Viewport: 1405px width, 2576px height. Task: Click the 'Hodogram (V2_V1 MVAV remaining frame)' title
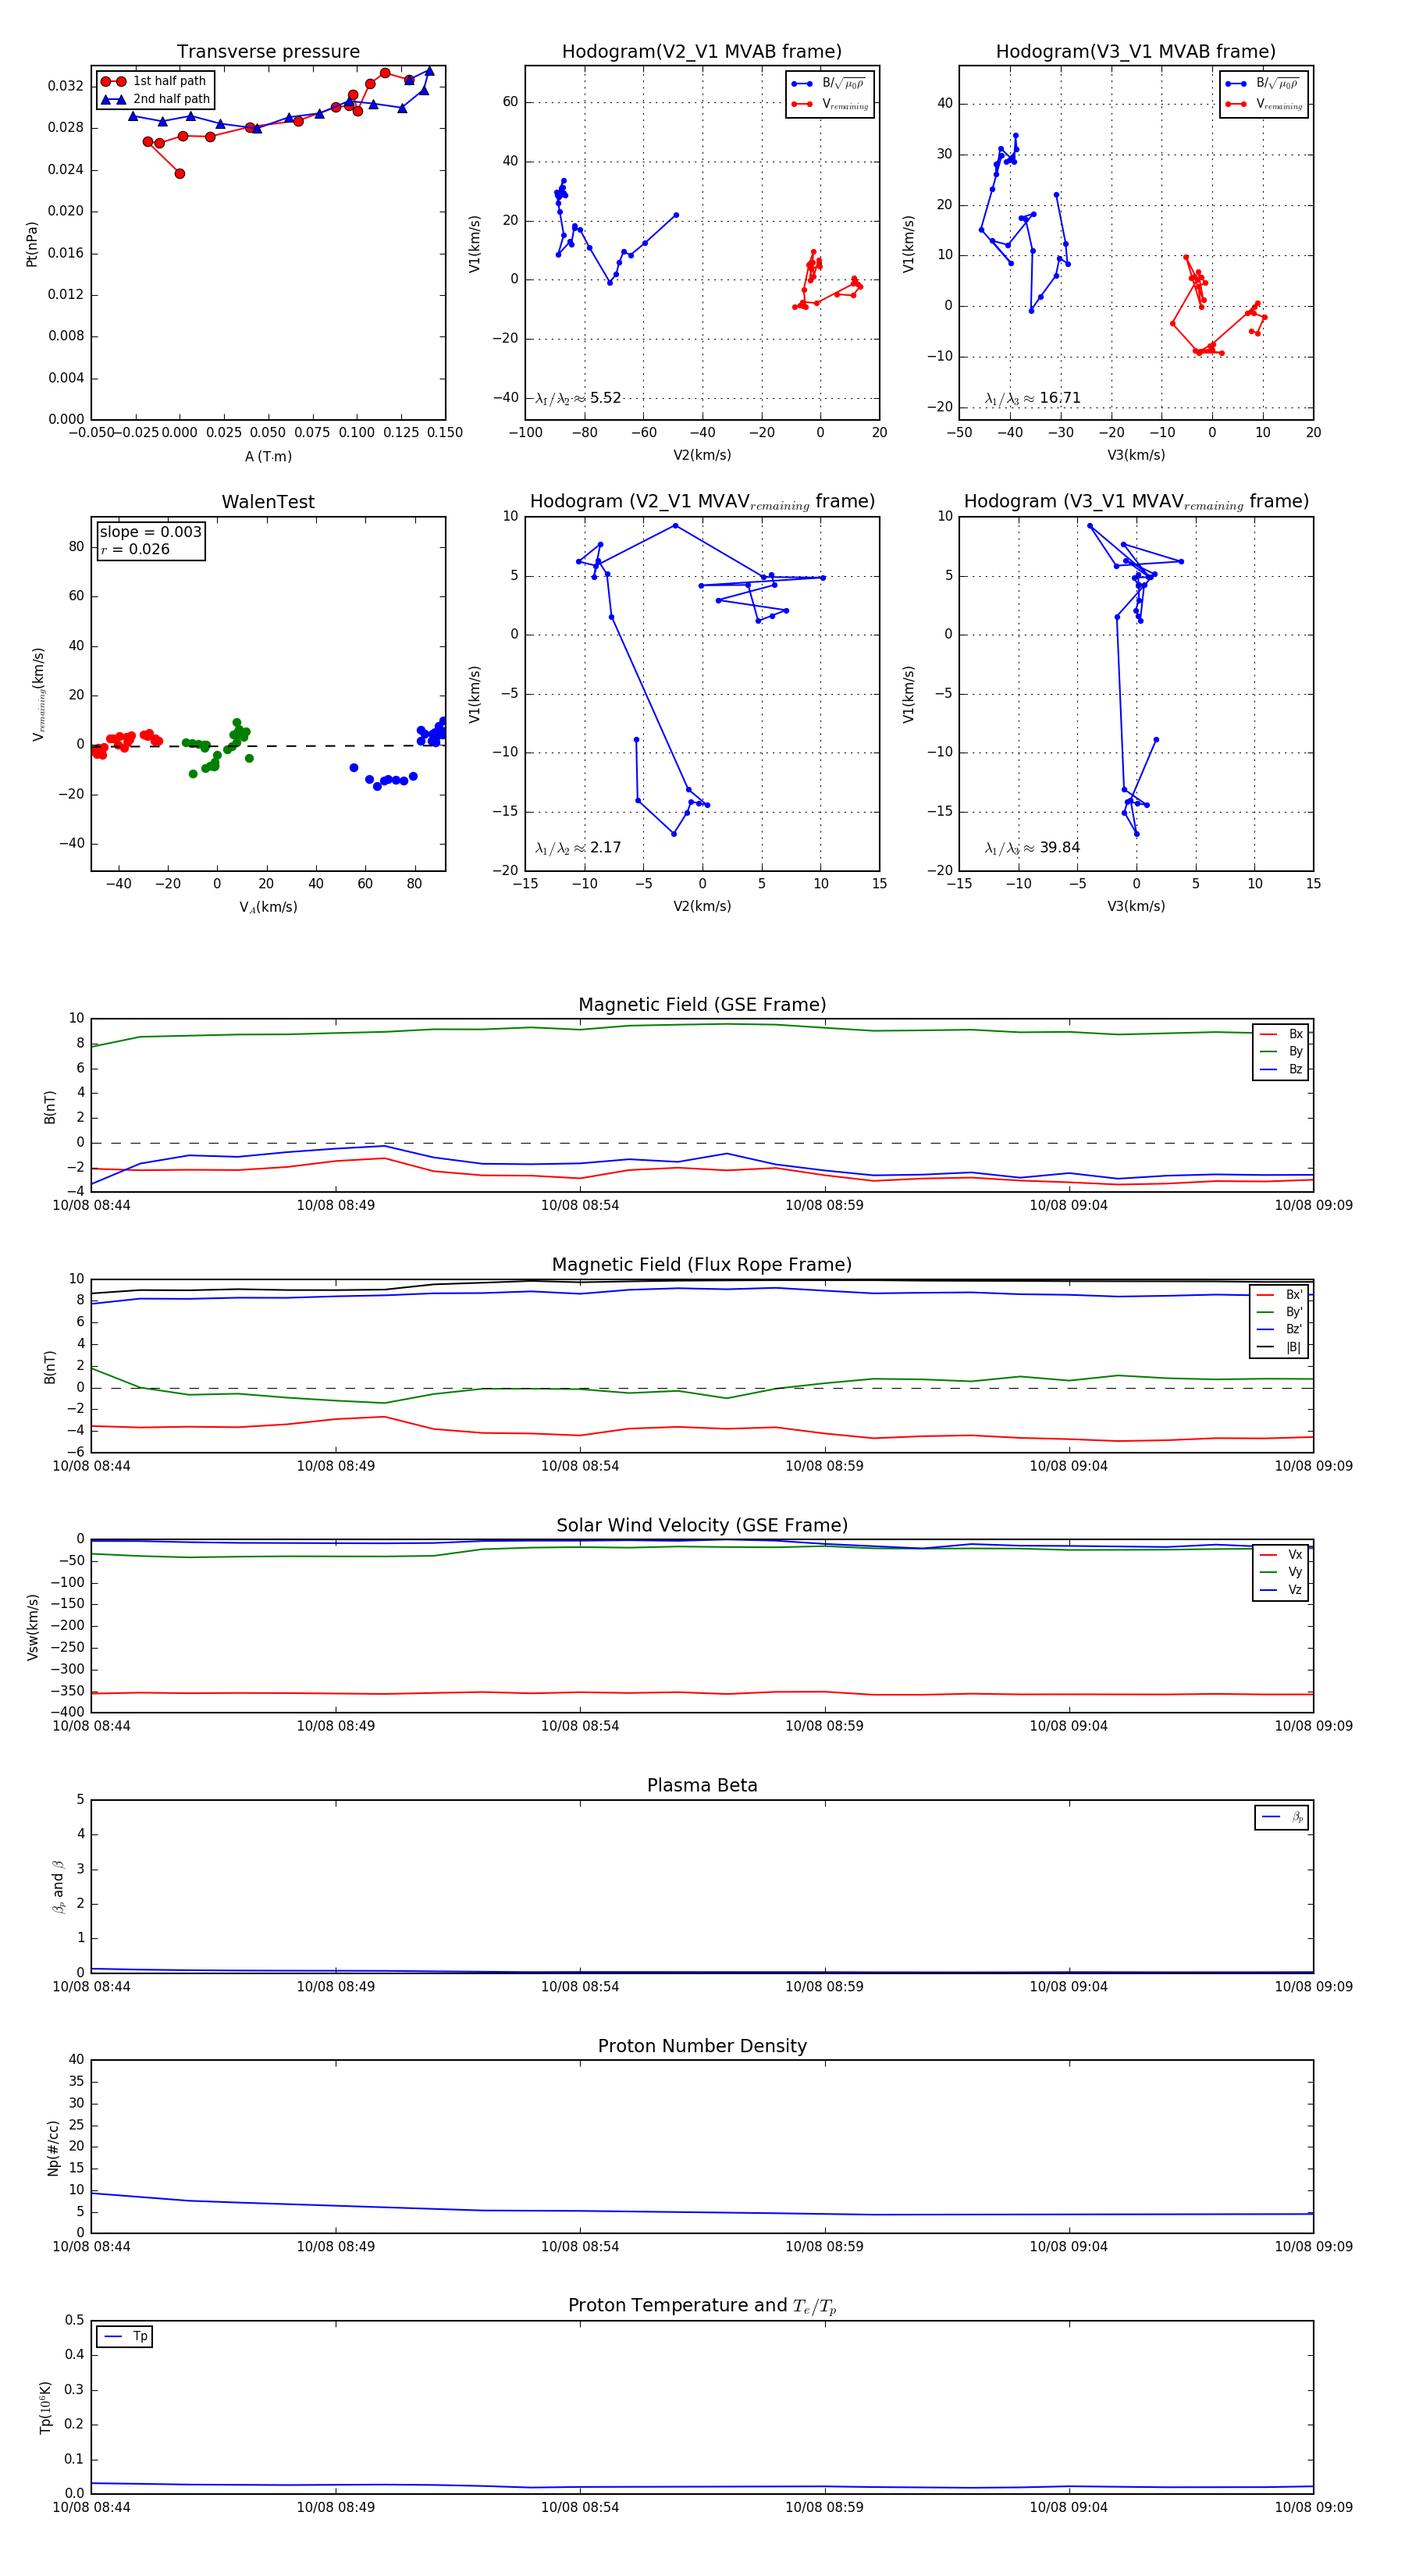(702, 502)
